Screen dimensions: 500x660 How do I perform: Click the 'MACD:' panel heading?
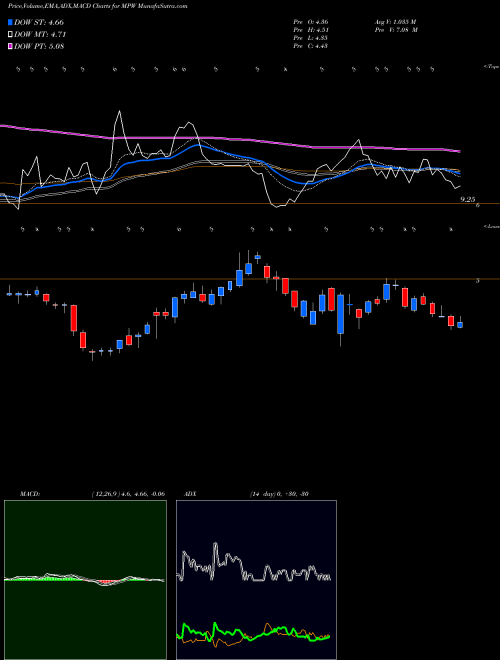point(30,494)
